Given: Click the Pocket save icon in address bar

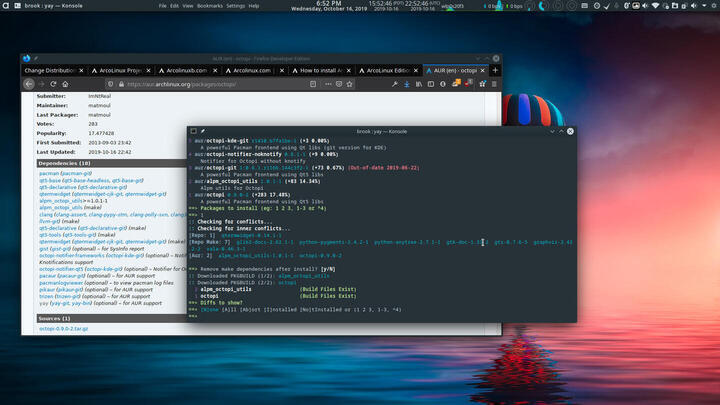Looking at the screenshot, I should pyautogui.click(x=339, y=84).
